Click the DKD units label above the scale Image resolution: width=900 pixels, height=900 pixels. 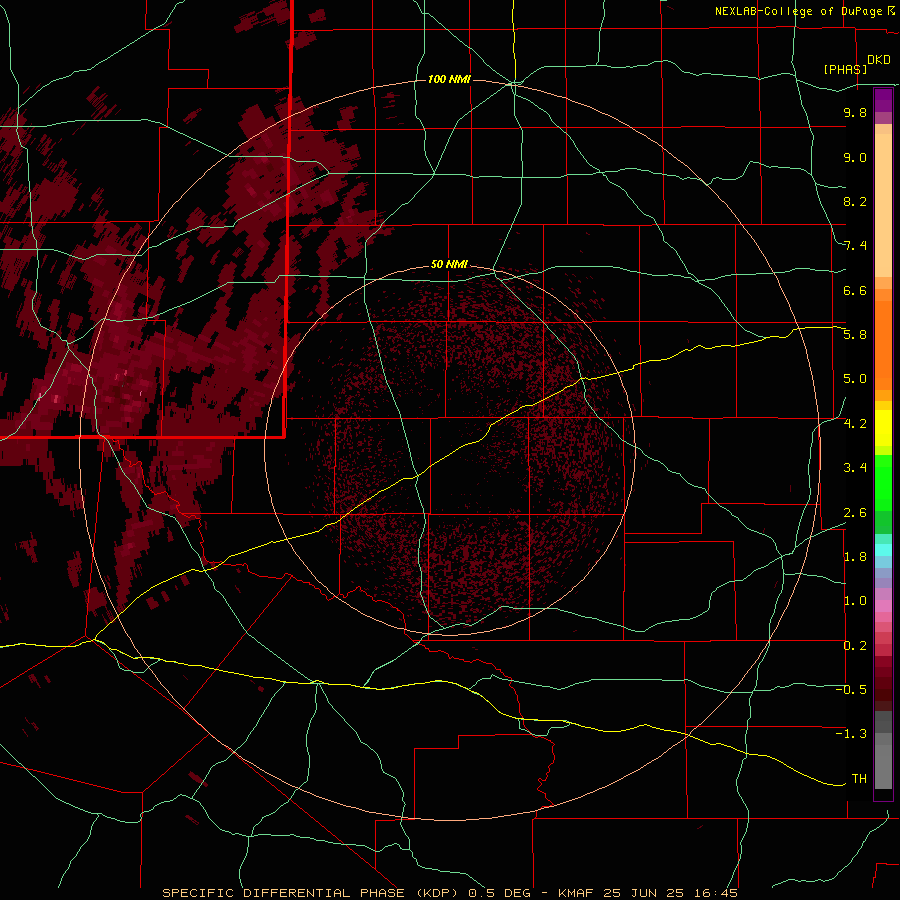point(879,60)
